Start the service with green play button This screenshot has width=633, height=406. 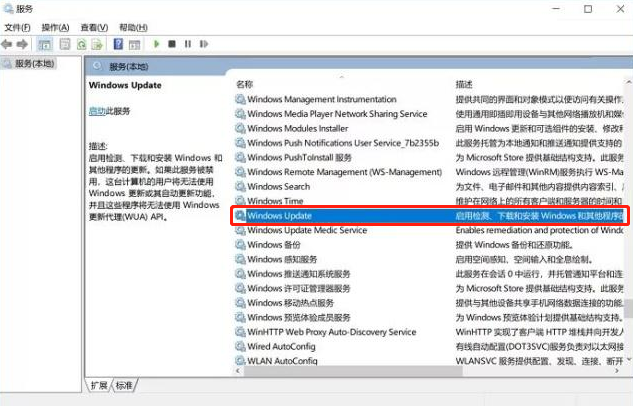157,44
